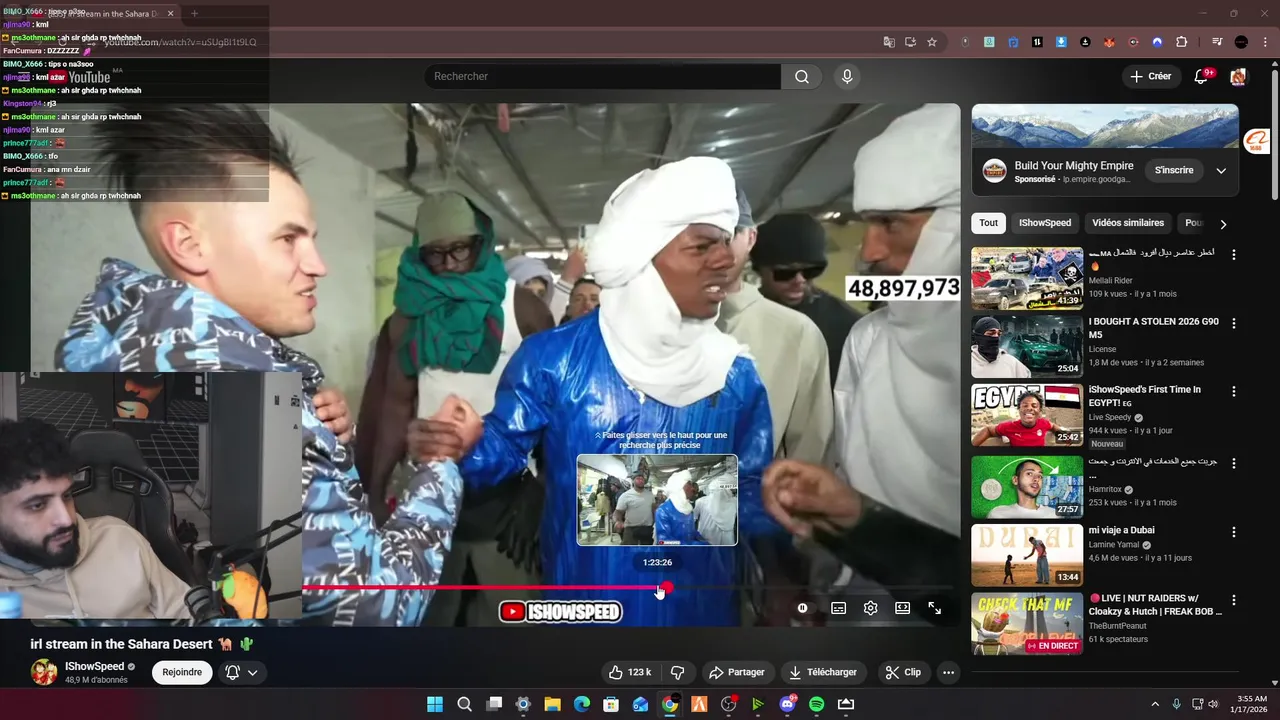Open the Chrome extensions puzzle icon

tap(1181, 42)
